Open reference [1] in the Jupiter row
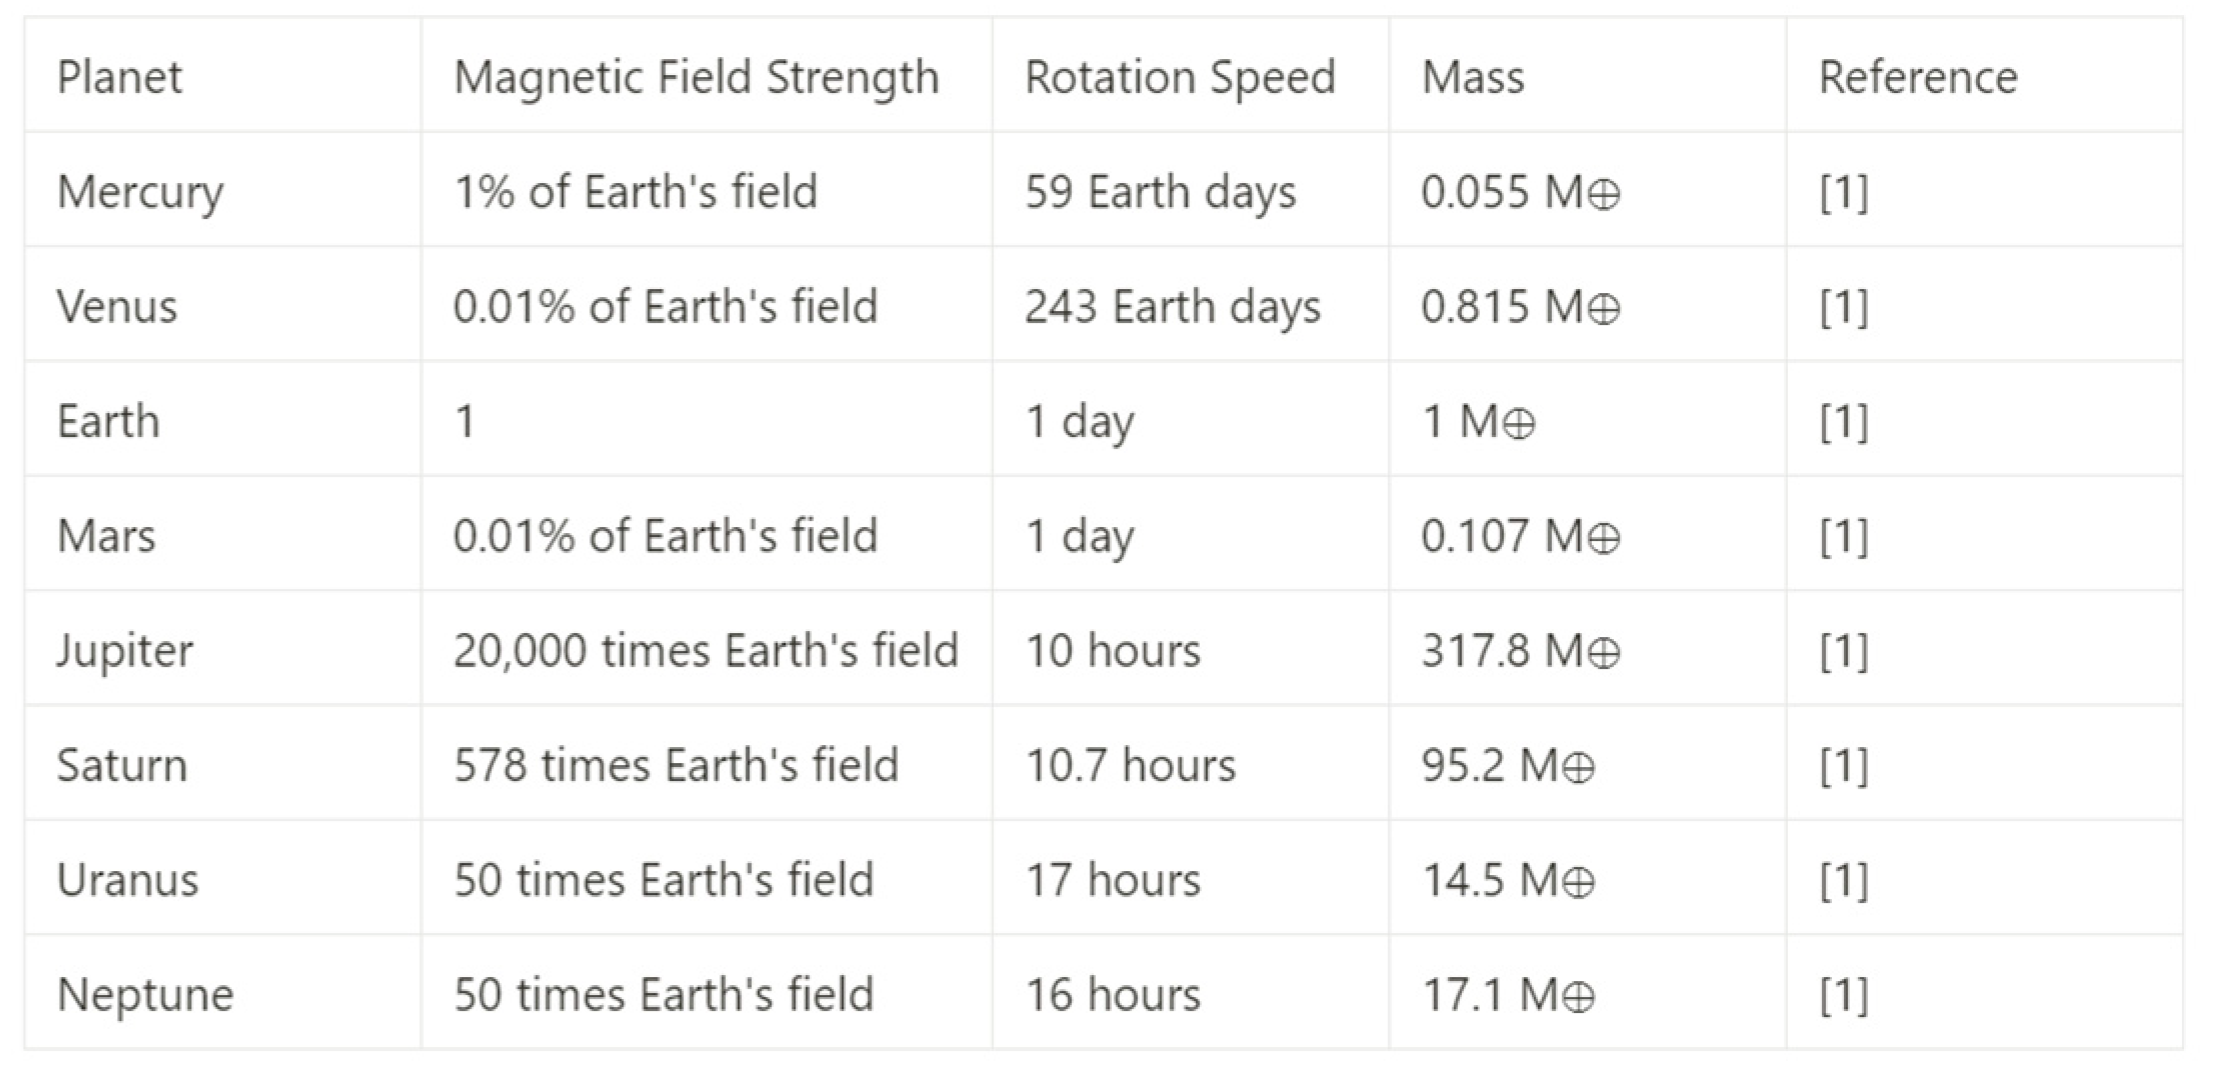 1844,651
